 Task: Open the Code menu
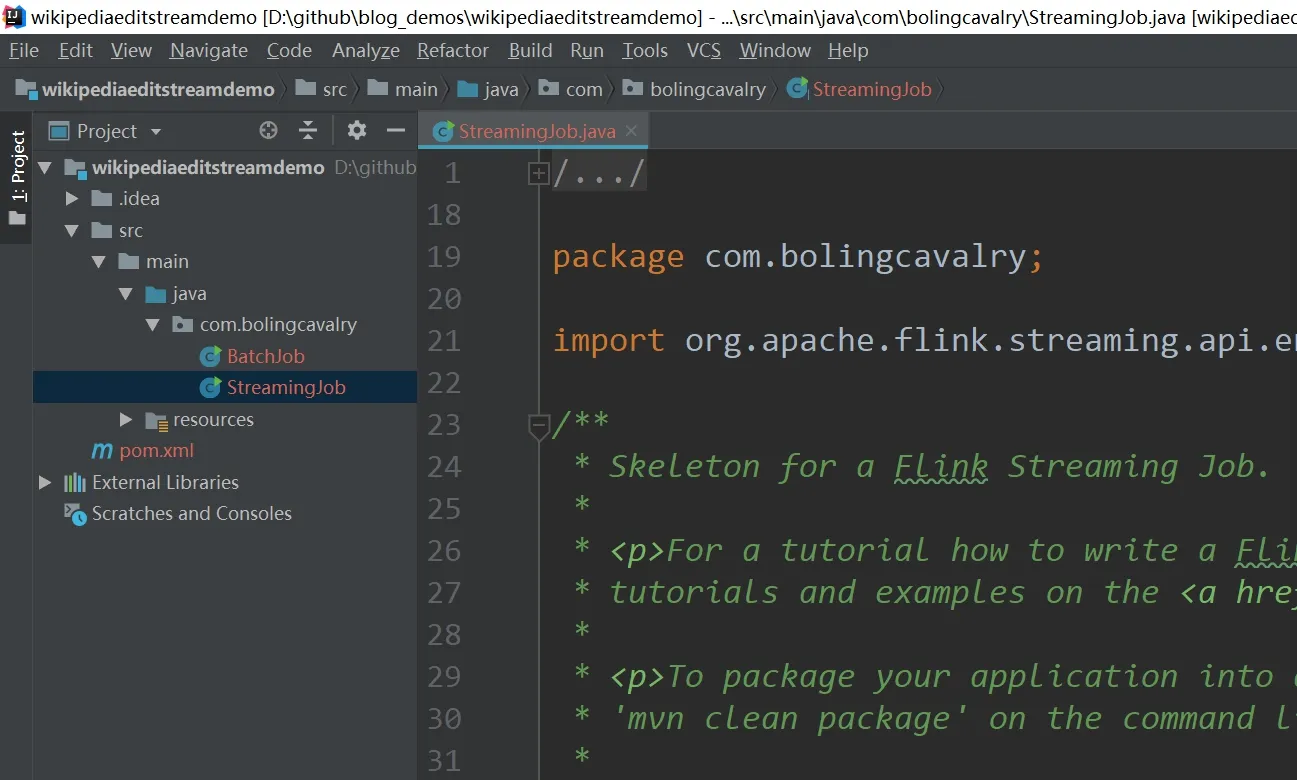[x=290, y=50]
